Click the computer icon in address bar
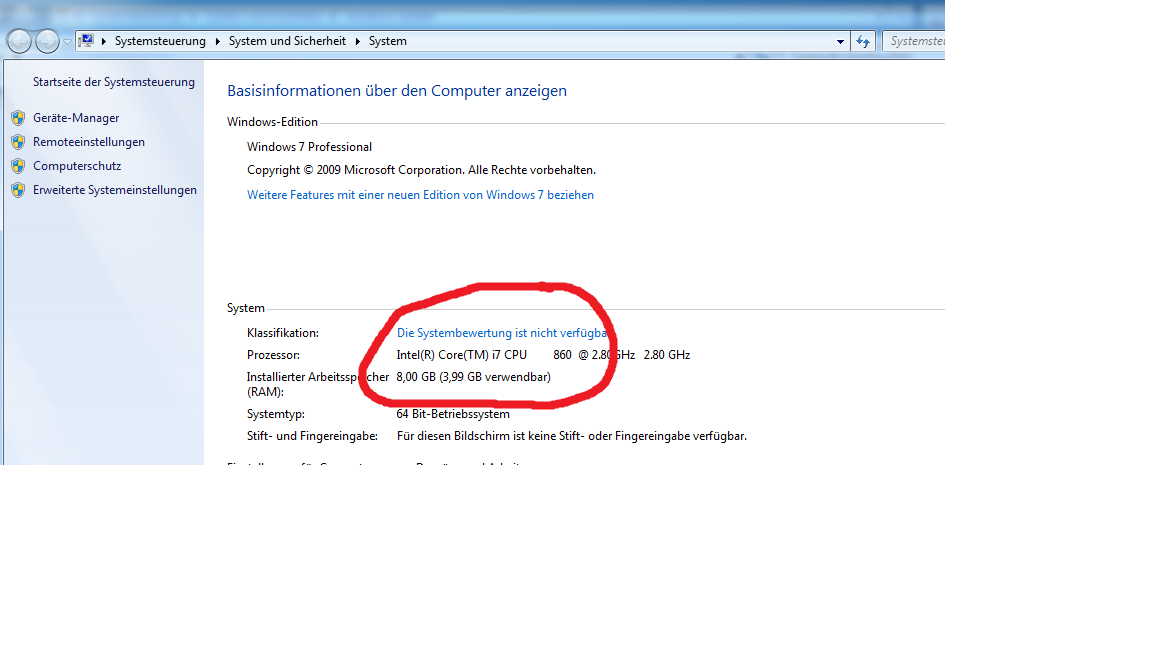The width and height of the screenshot is (1152, 648). coord(87,40)
